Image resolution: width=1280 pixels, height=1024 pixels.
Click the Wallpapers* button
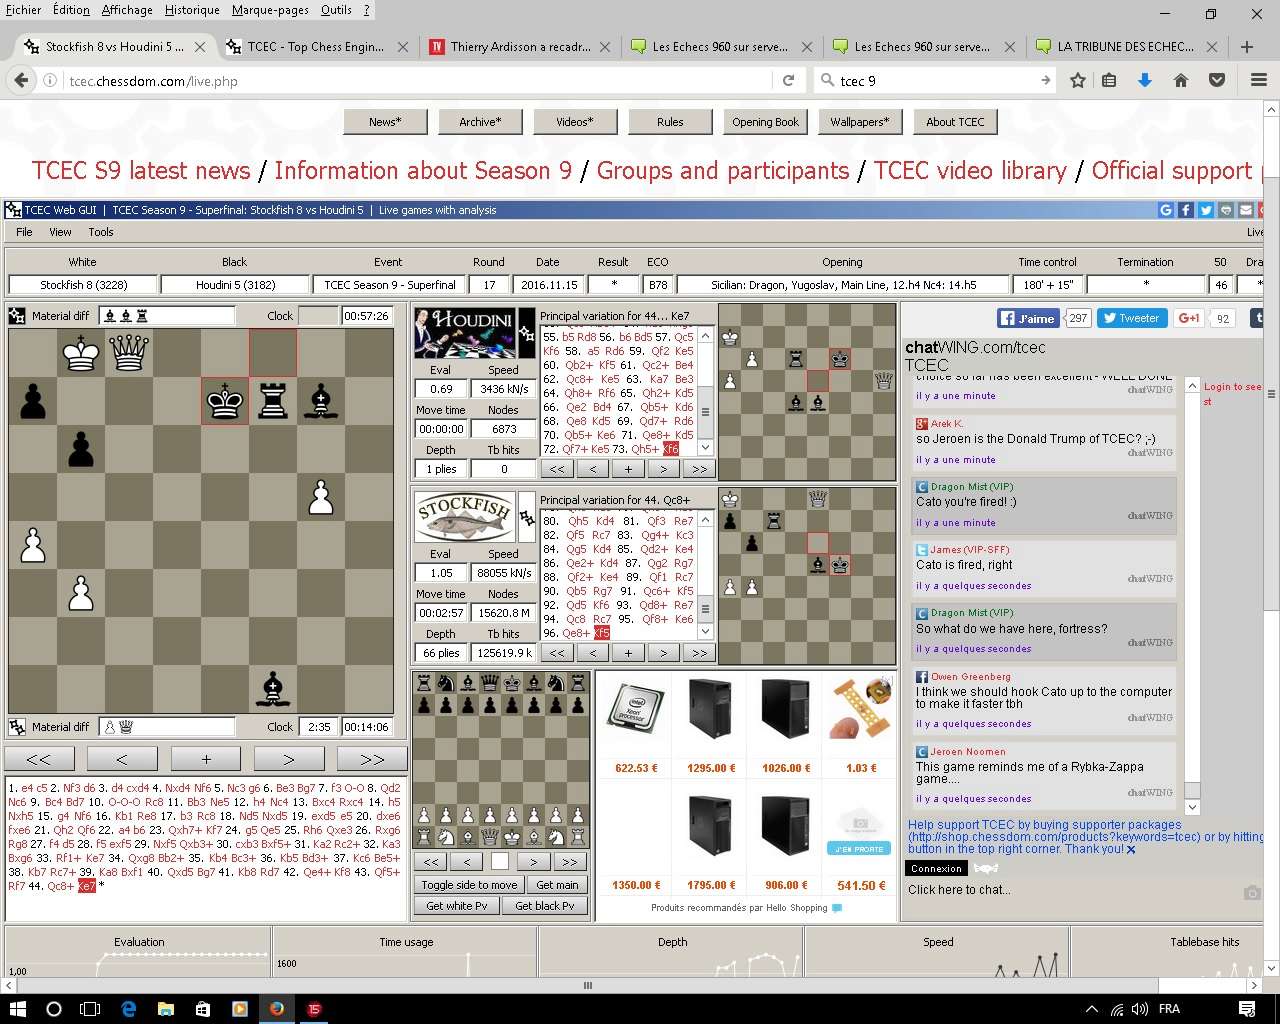coord(860,122)
